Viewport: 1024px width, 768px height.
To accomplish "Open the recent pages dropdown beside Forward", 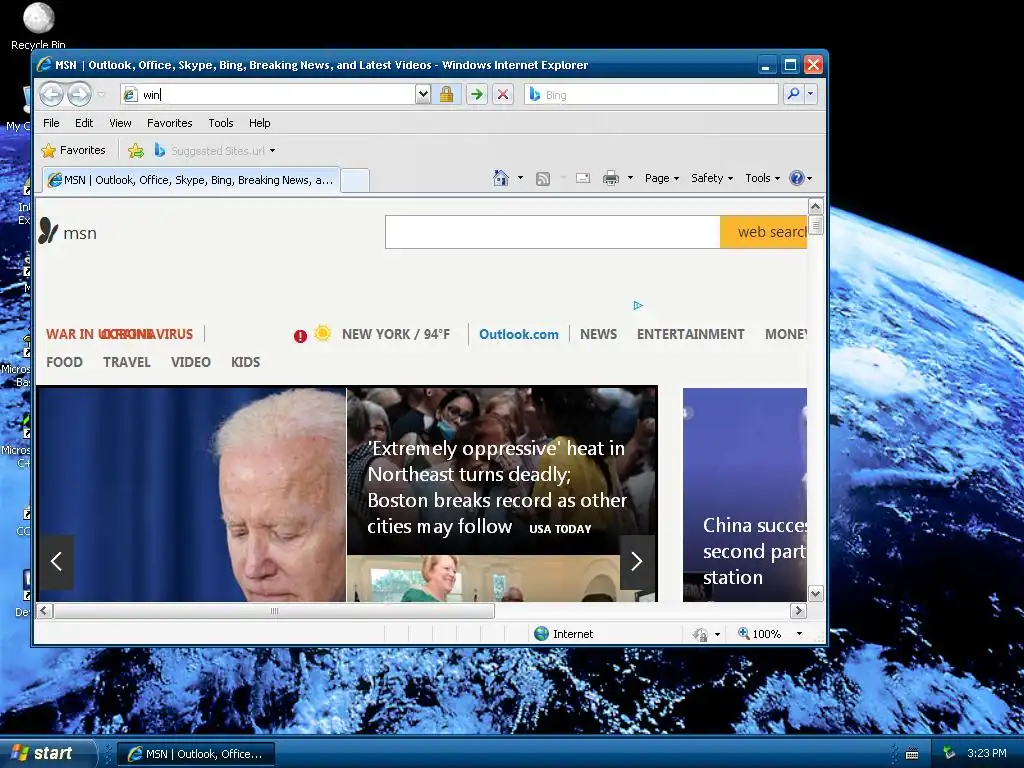I will (101, 95).
